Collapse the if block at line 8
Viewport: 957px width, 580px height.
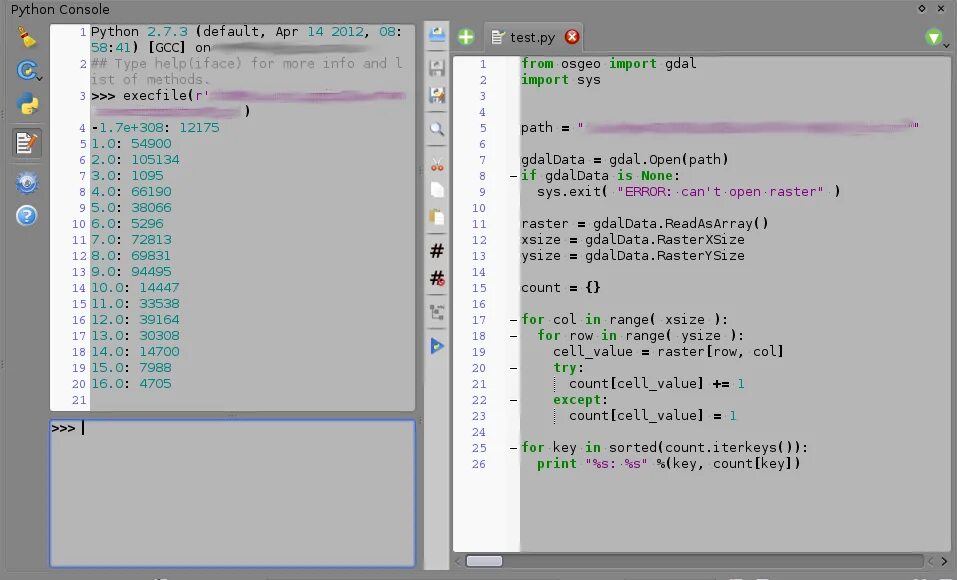coord(513,176)
